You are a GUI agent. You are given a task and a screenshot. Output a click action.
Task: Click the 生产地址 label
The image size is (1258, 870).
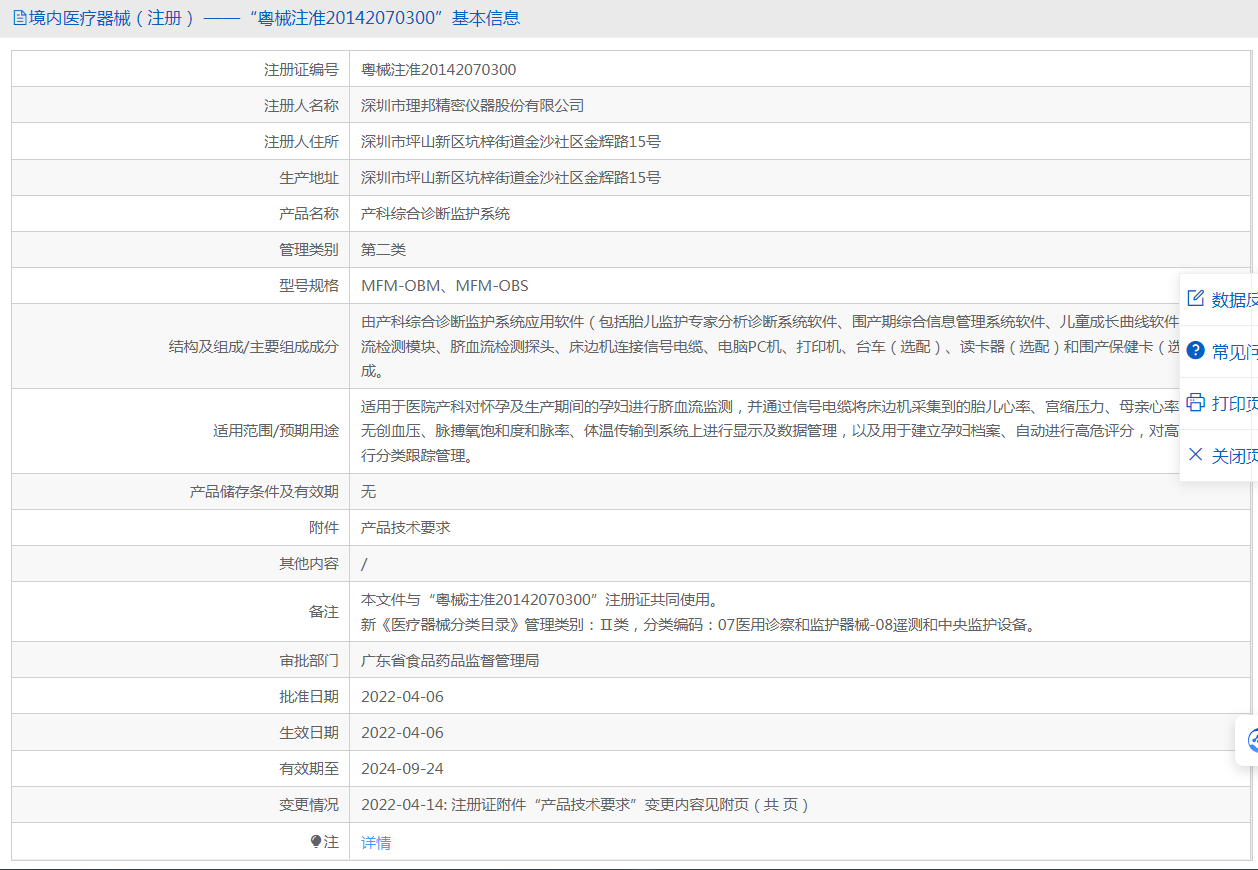point(309,178)
